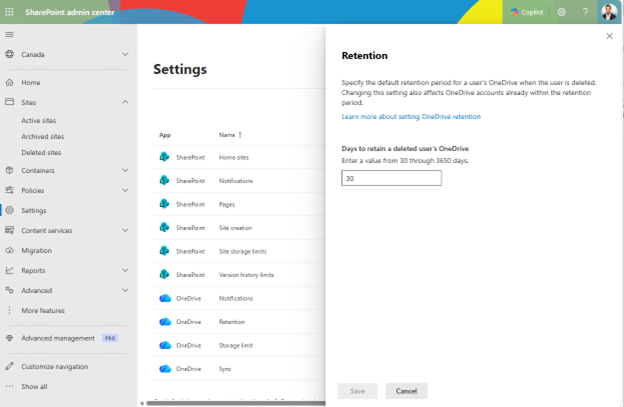
Task: Open the user profile picture
Action: [609, 12]
